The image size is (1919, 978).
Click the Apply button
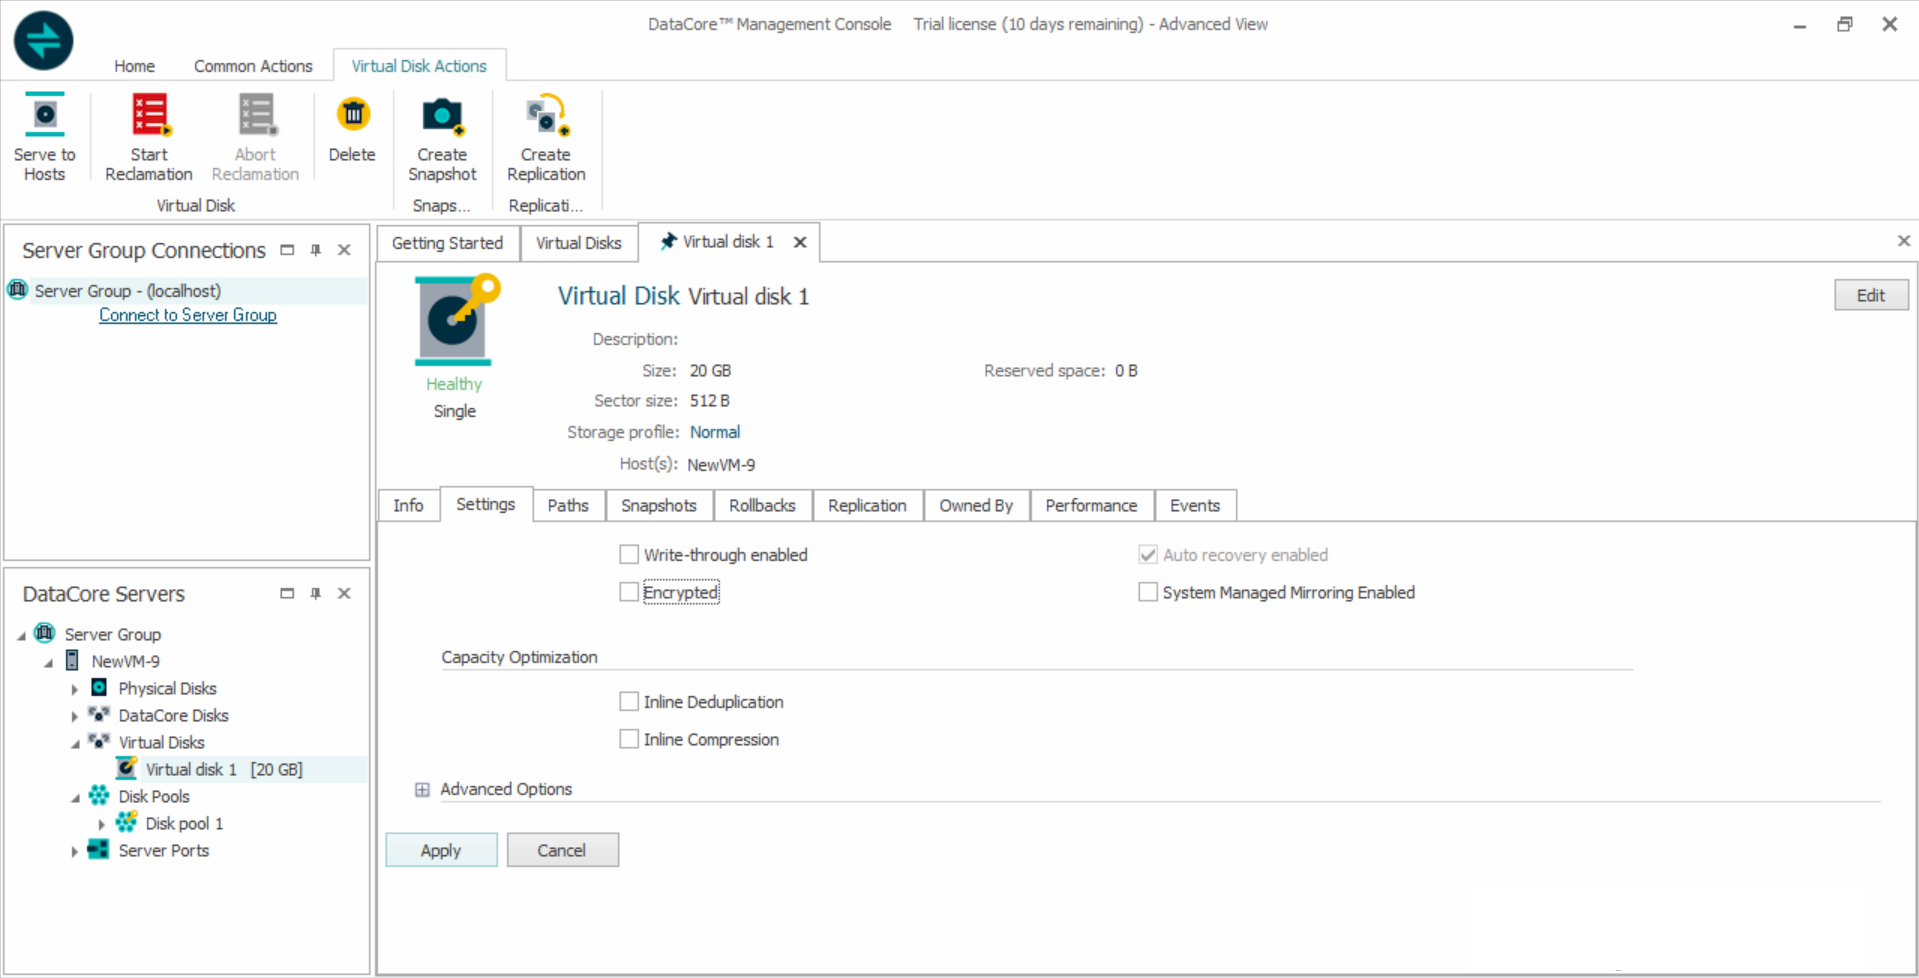[441, 850]
